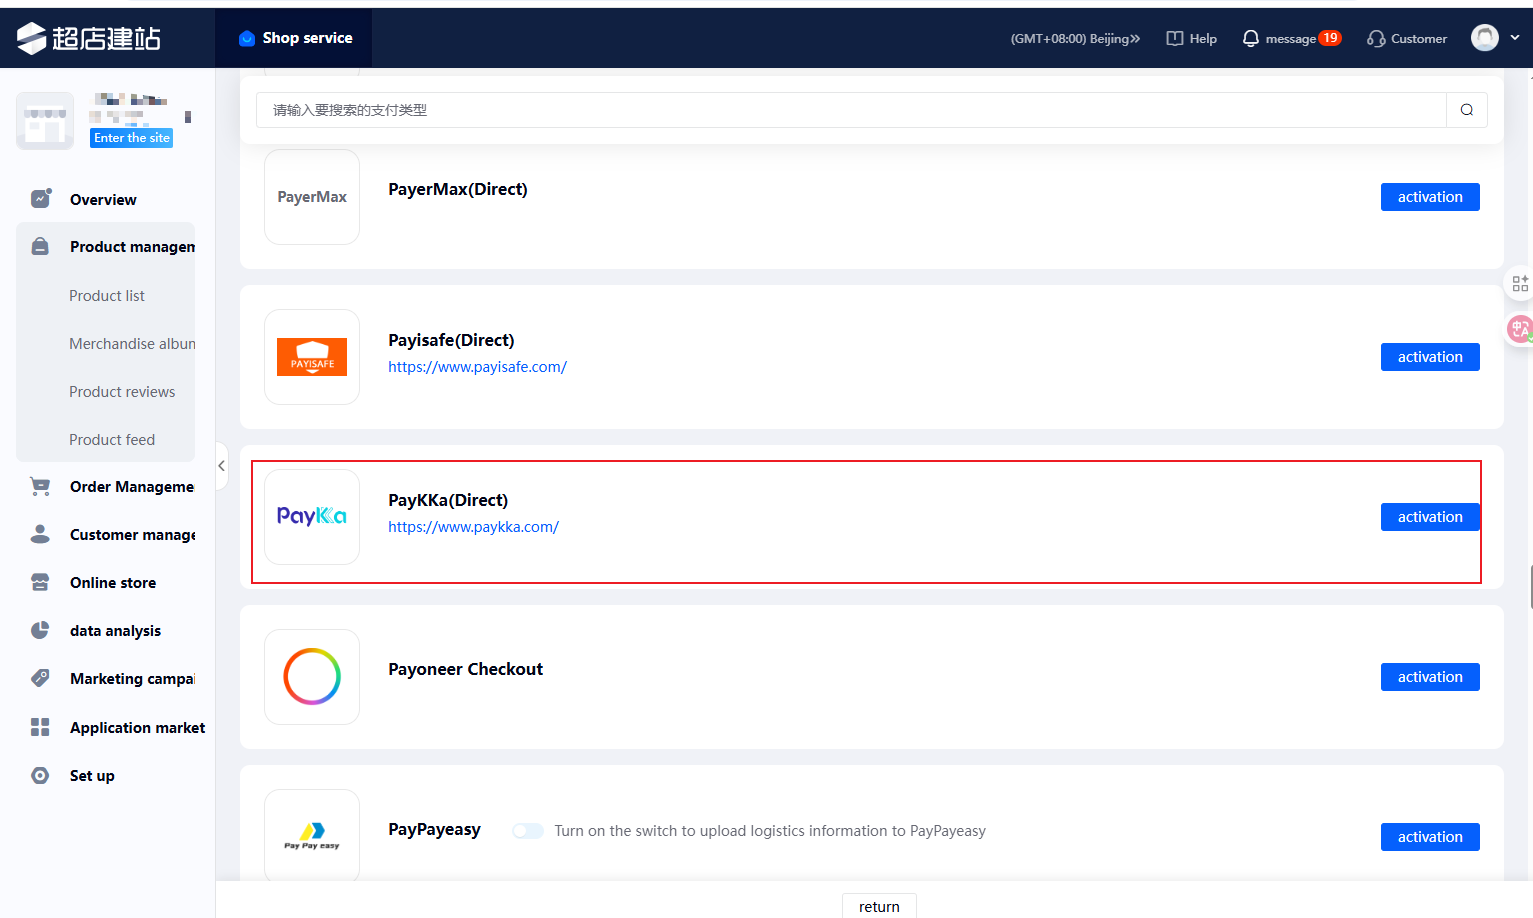Activate the PayKKa(Direct) payment method
The height and width of the screenshot is (918, 1533).
(x=1429, y=517)
